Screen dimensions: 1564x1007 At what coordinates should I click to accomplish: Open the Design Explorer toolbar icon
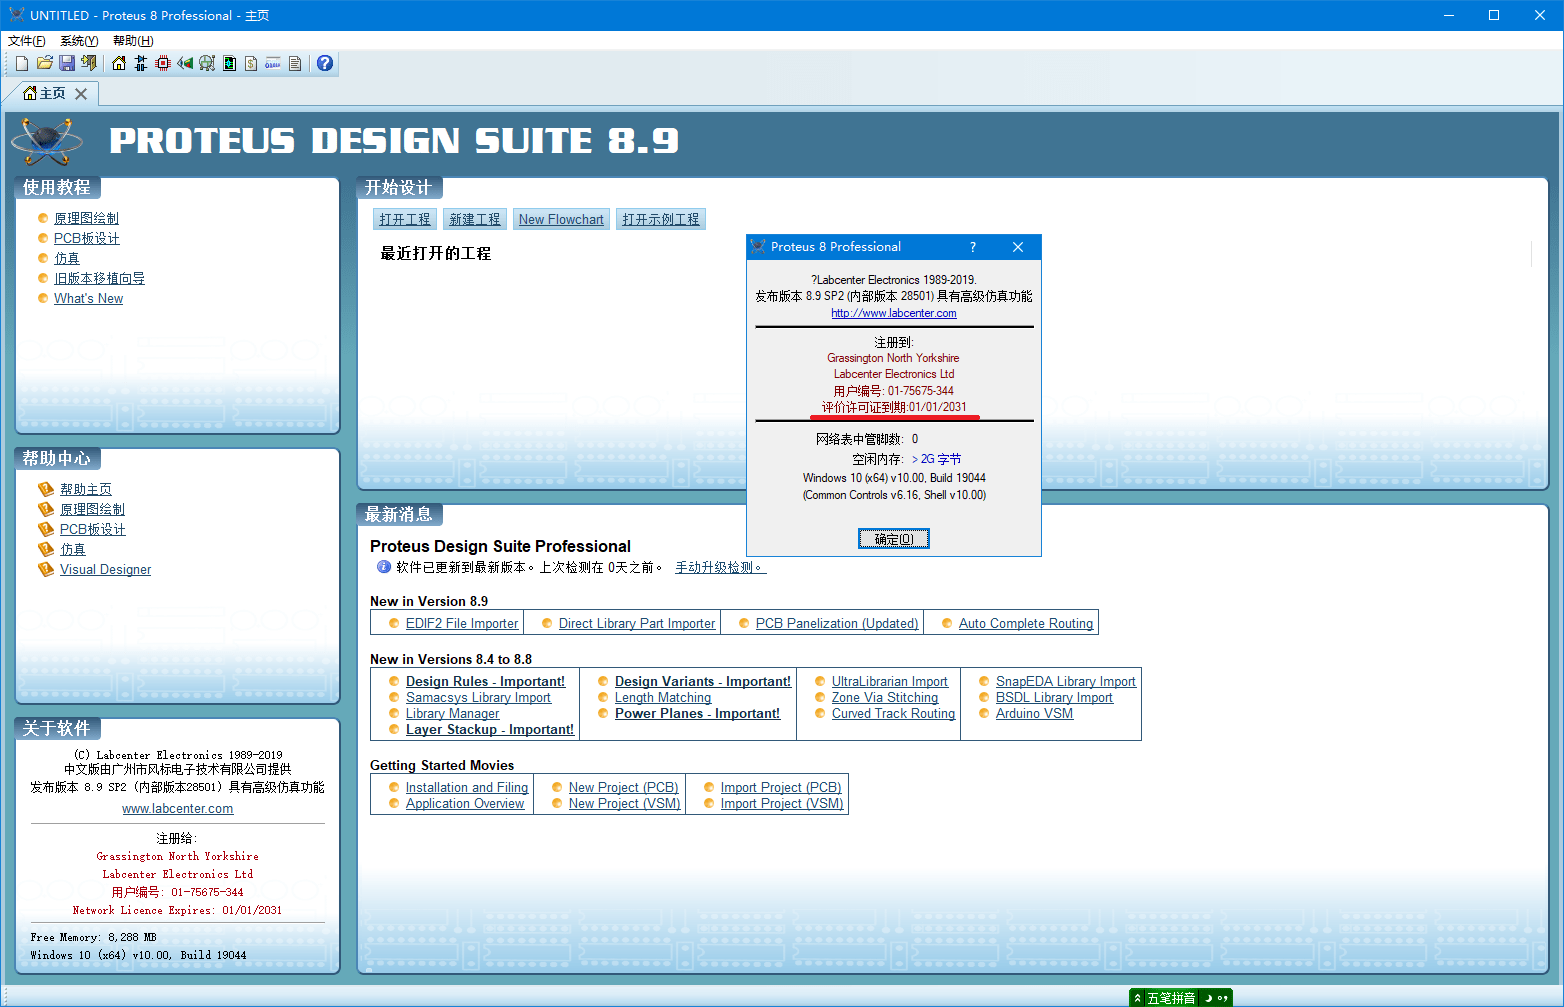[229, 63]
